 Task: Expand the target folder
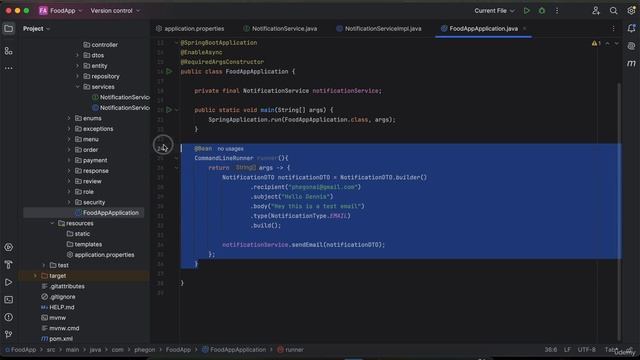[35, 276]
